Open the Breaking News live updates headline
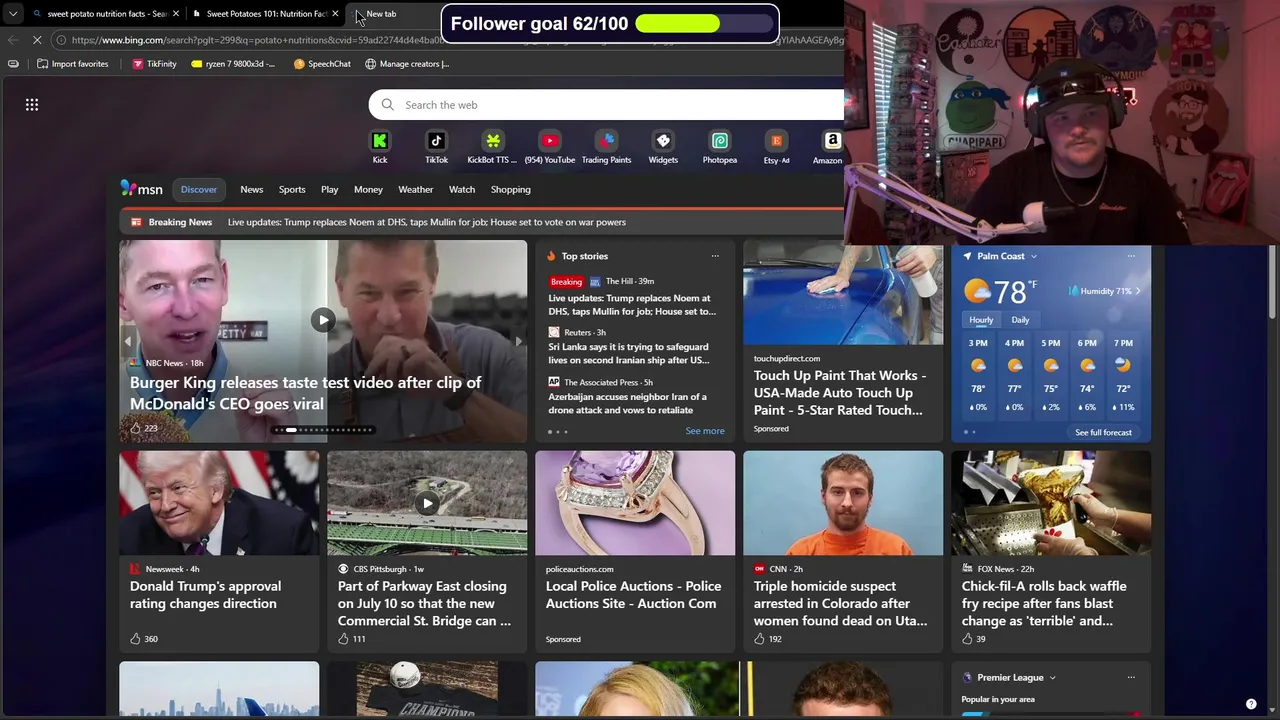The image size is (1280, 720). click(427, 222)
